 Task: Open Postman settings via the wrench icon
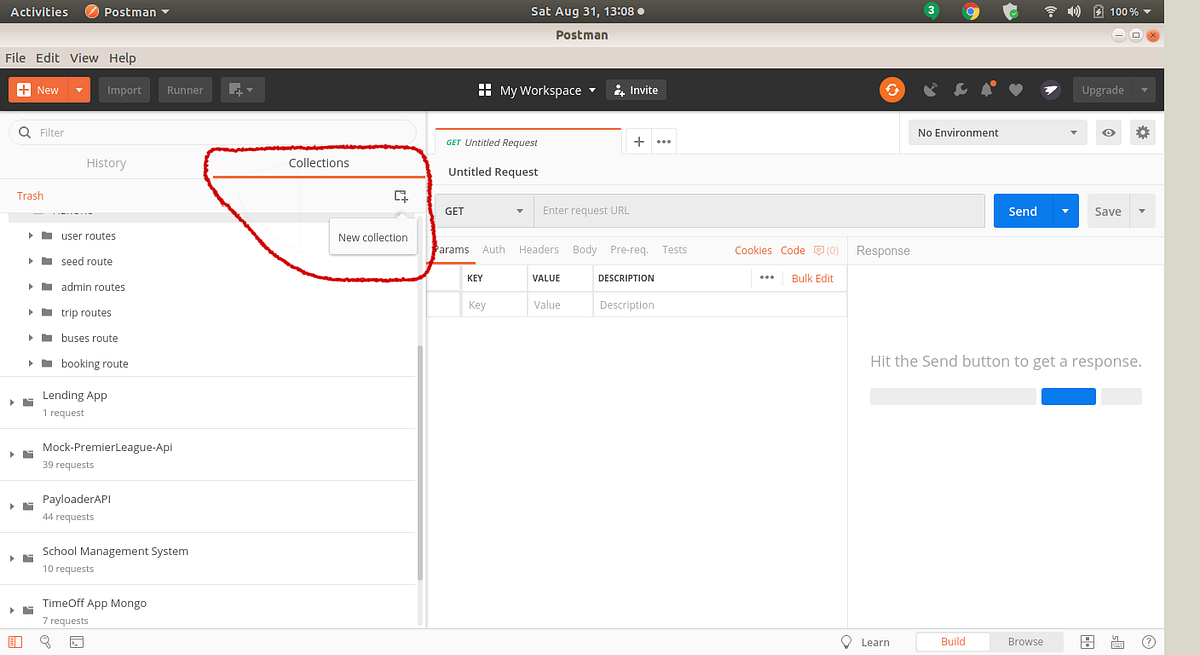[960, 89]
